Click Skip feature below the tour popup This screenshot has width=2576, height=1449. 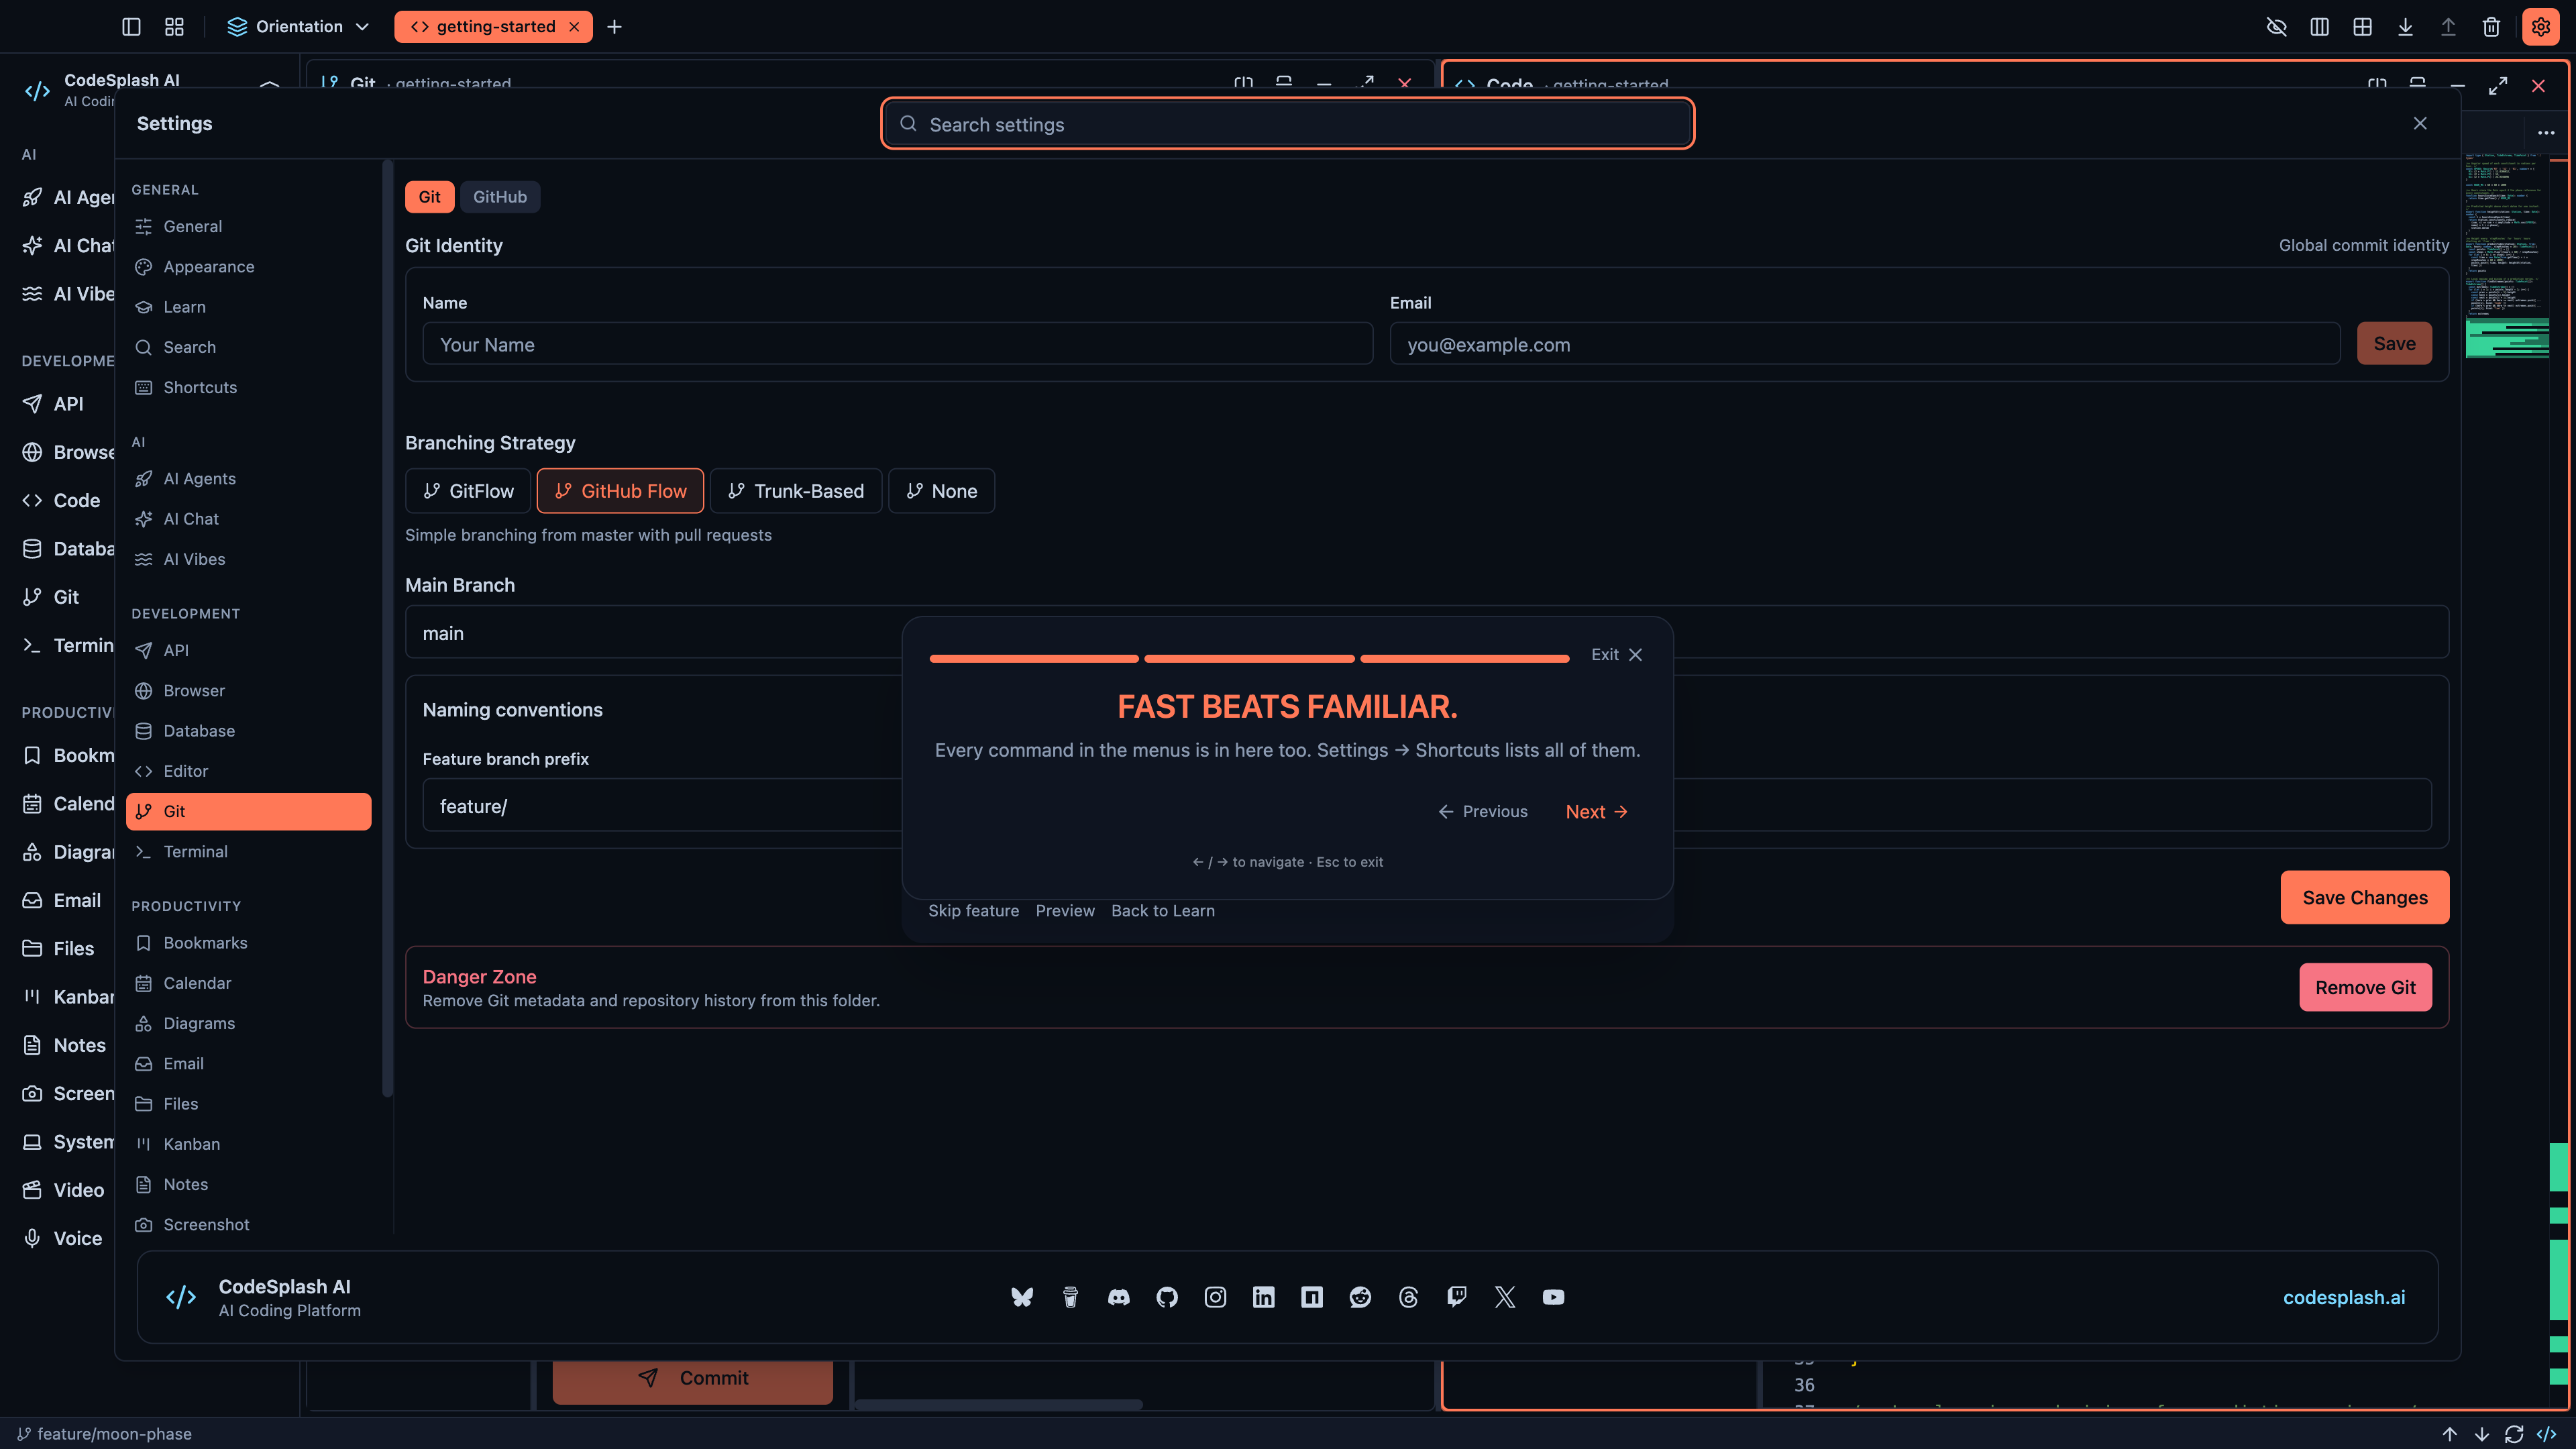click(973, 911)
